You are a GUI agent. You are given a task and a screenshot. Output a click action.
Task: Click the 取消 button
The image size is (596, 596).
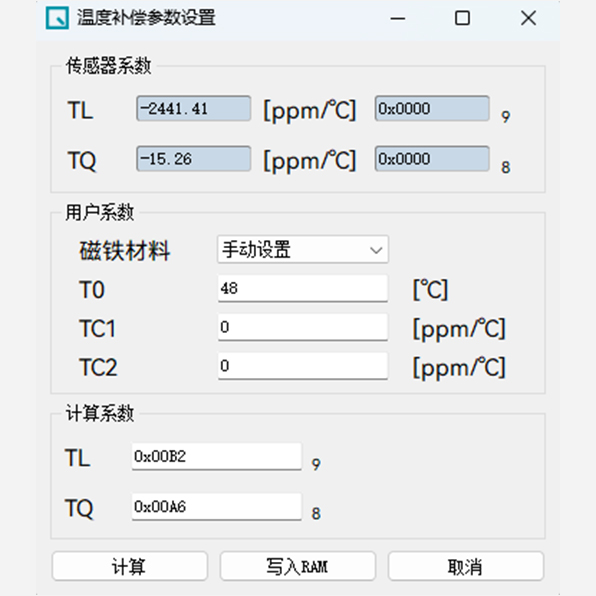pyautogui.click(x=466, y=566)
